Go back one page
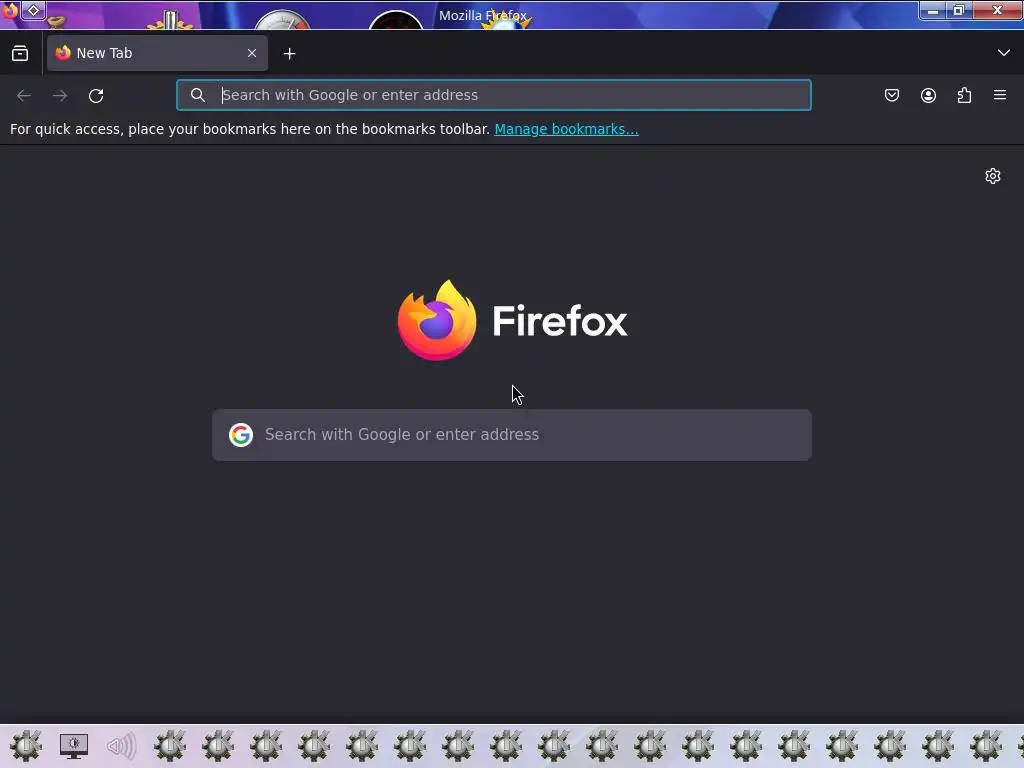Viewport: 1024px width, 768px height. click(24, 95)
